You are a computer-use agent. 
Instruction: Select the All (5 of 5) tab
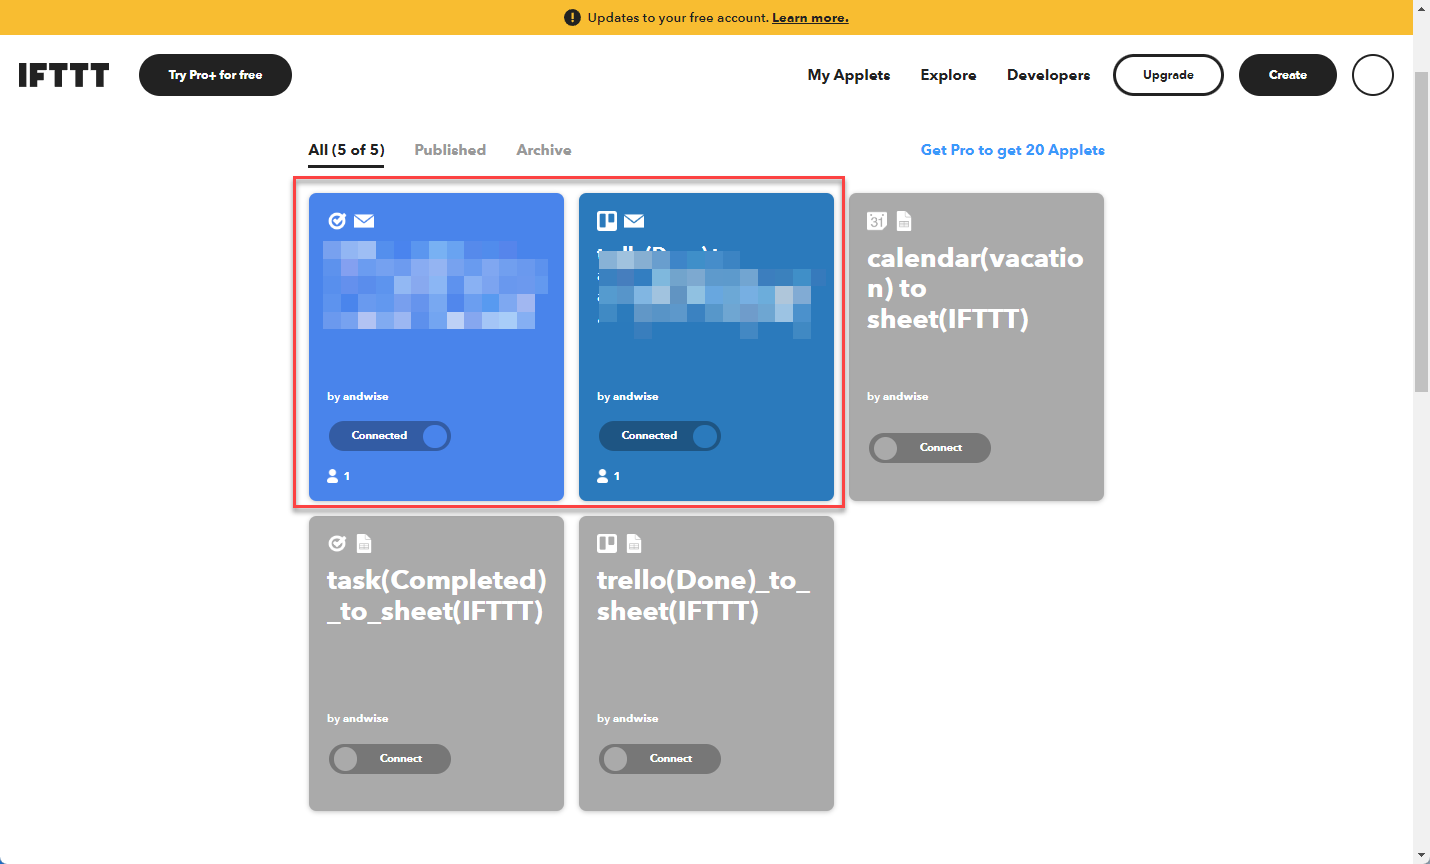pyautogui.click(x=346, y=150)
